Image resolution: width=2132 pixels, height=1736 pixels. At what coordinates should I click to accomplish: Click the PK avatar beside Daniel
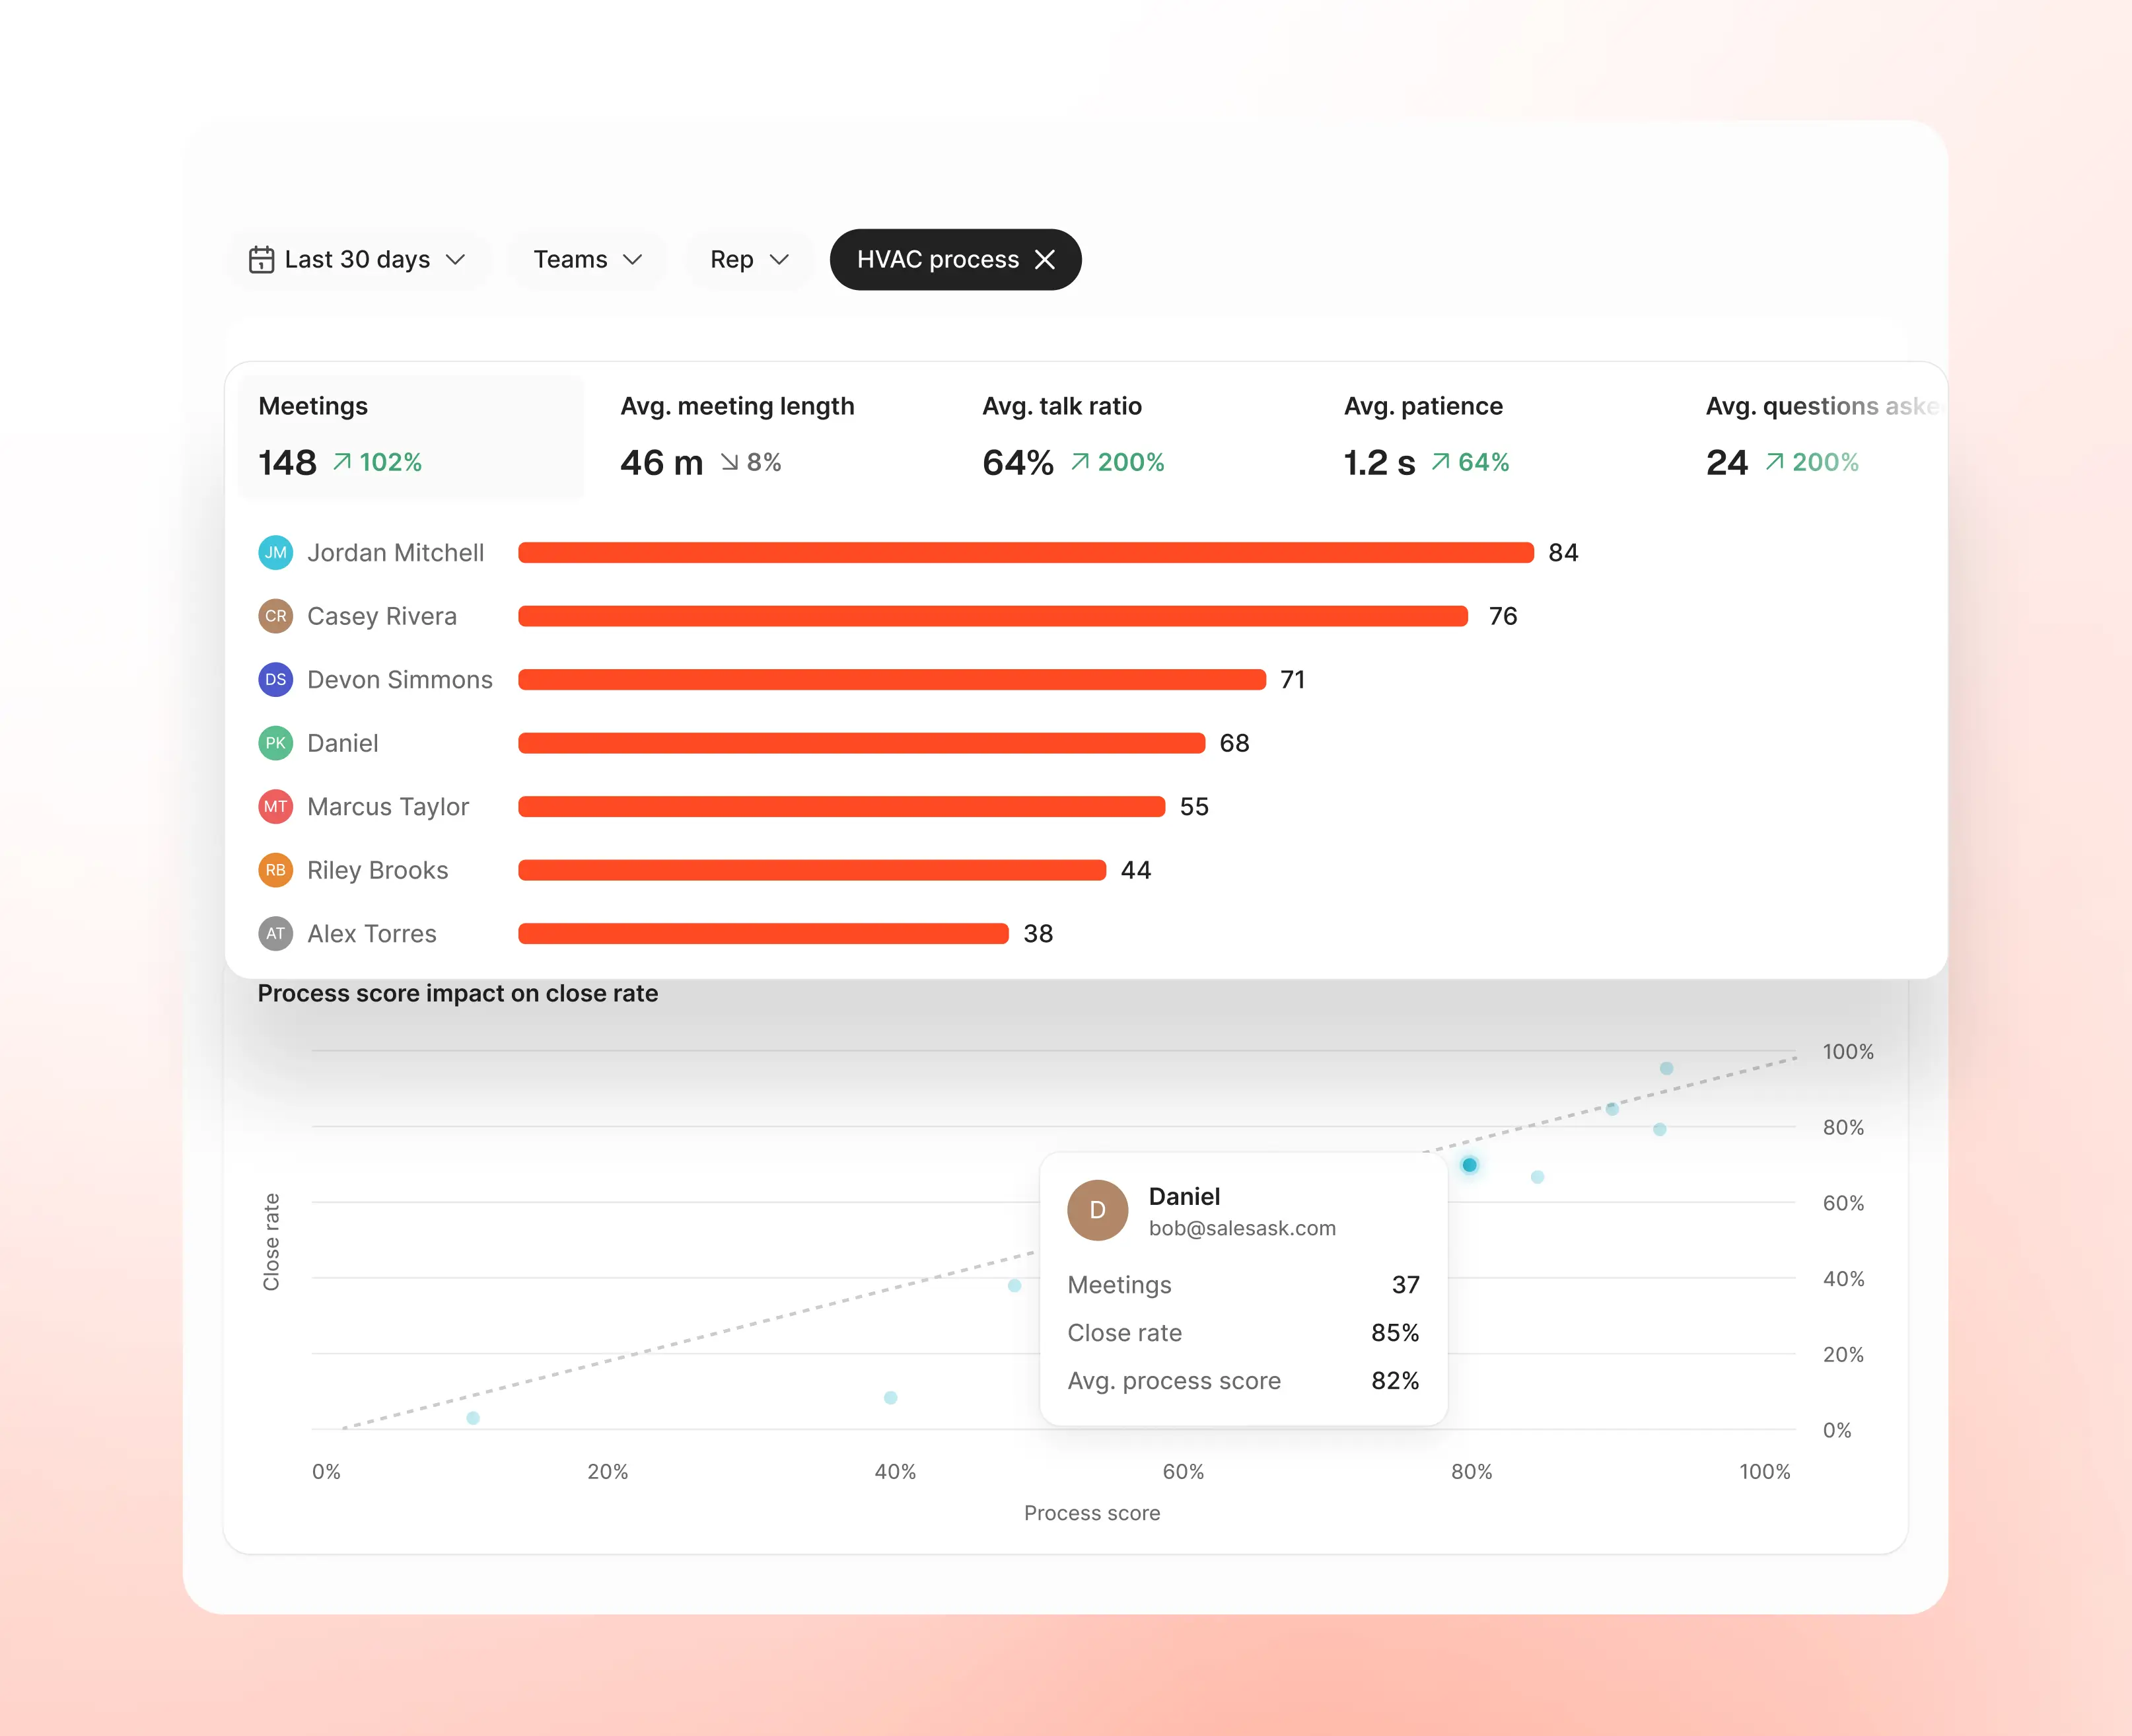(276, 743)
